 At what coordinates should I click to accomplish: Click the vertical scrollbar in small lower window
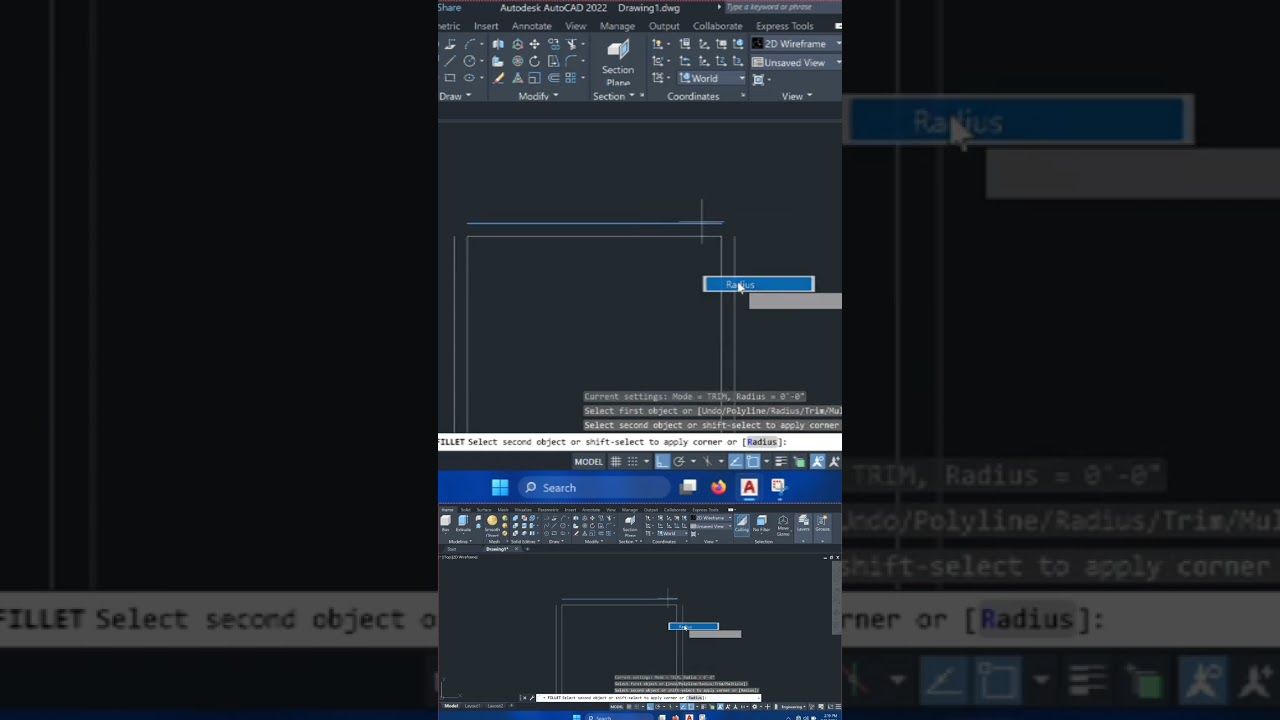pos(837,598)
